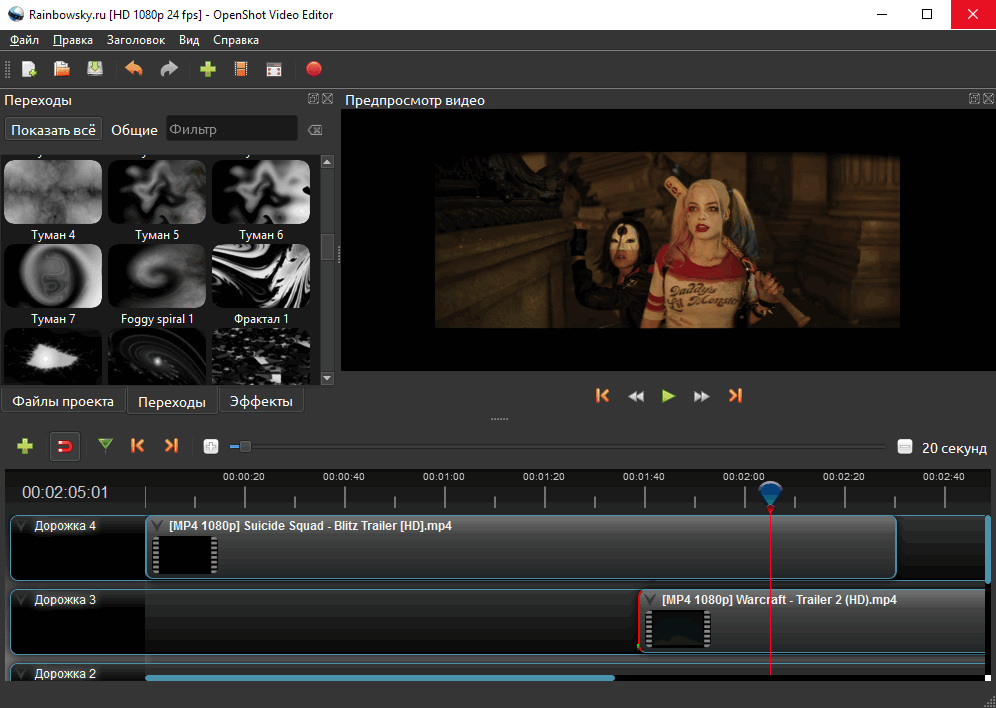This screenshot has width=996, height=708.
Task: Toggle the "Общие" transitions filter
Action: pos(134,130)
